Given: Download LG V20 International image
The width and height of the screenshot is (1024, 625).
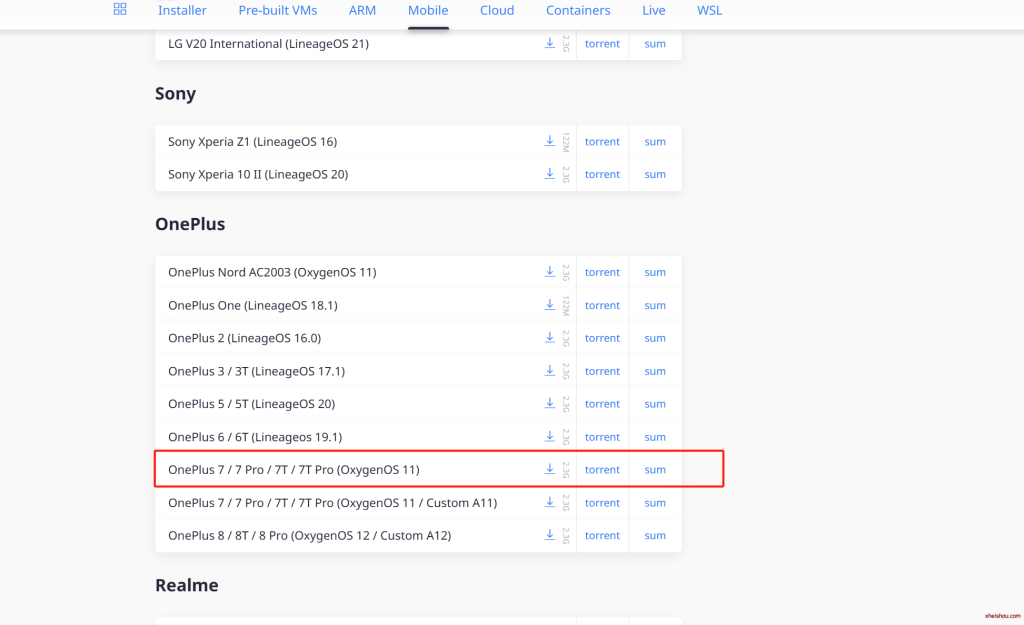Looking at the screenshot, I should tap(550, 43).
